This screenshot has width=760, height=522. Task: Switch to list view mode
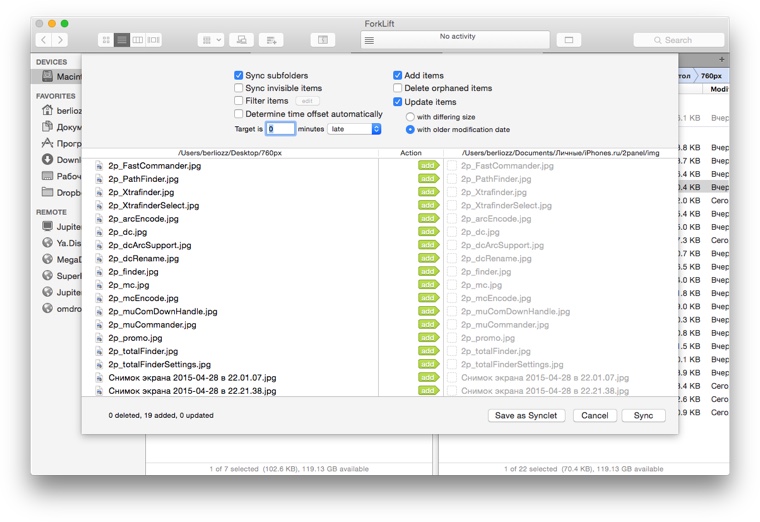tap(122, 40)
